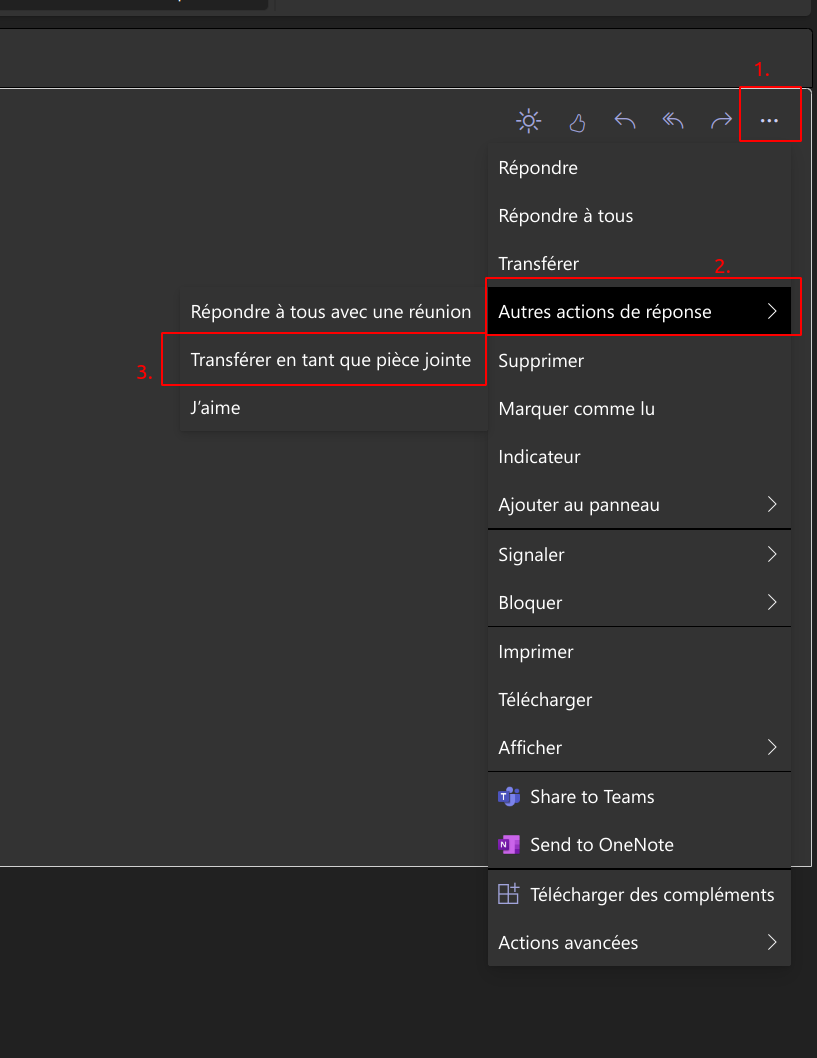
Task: Choose Répondre à tous avec une réunion
Action: [330, 312]
